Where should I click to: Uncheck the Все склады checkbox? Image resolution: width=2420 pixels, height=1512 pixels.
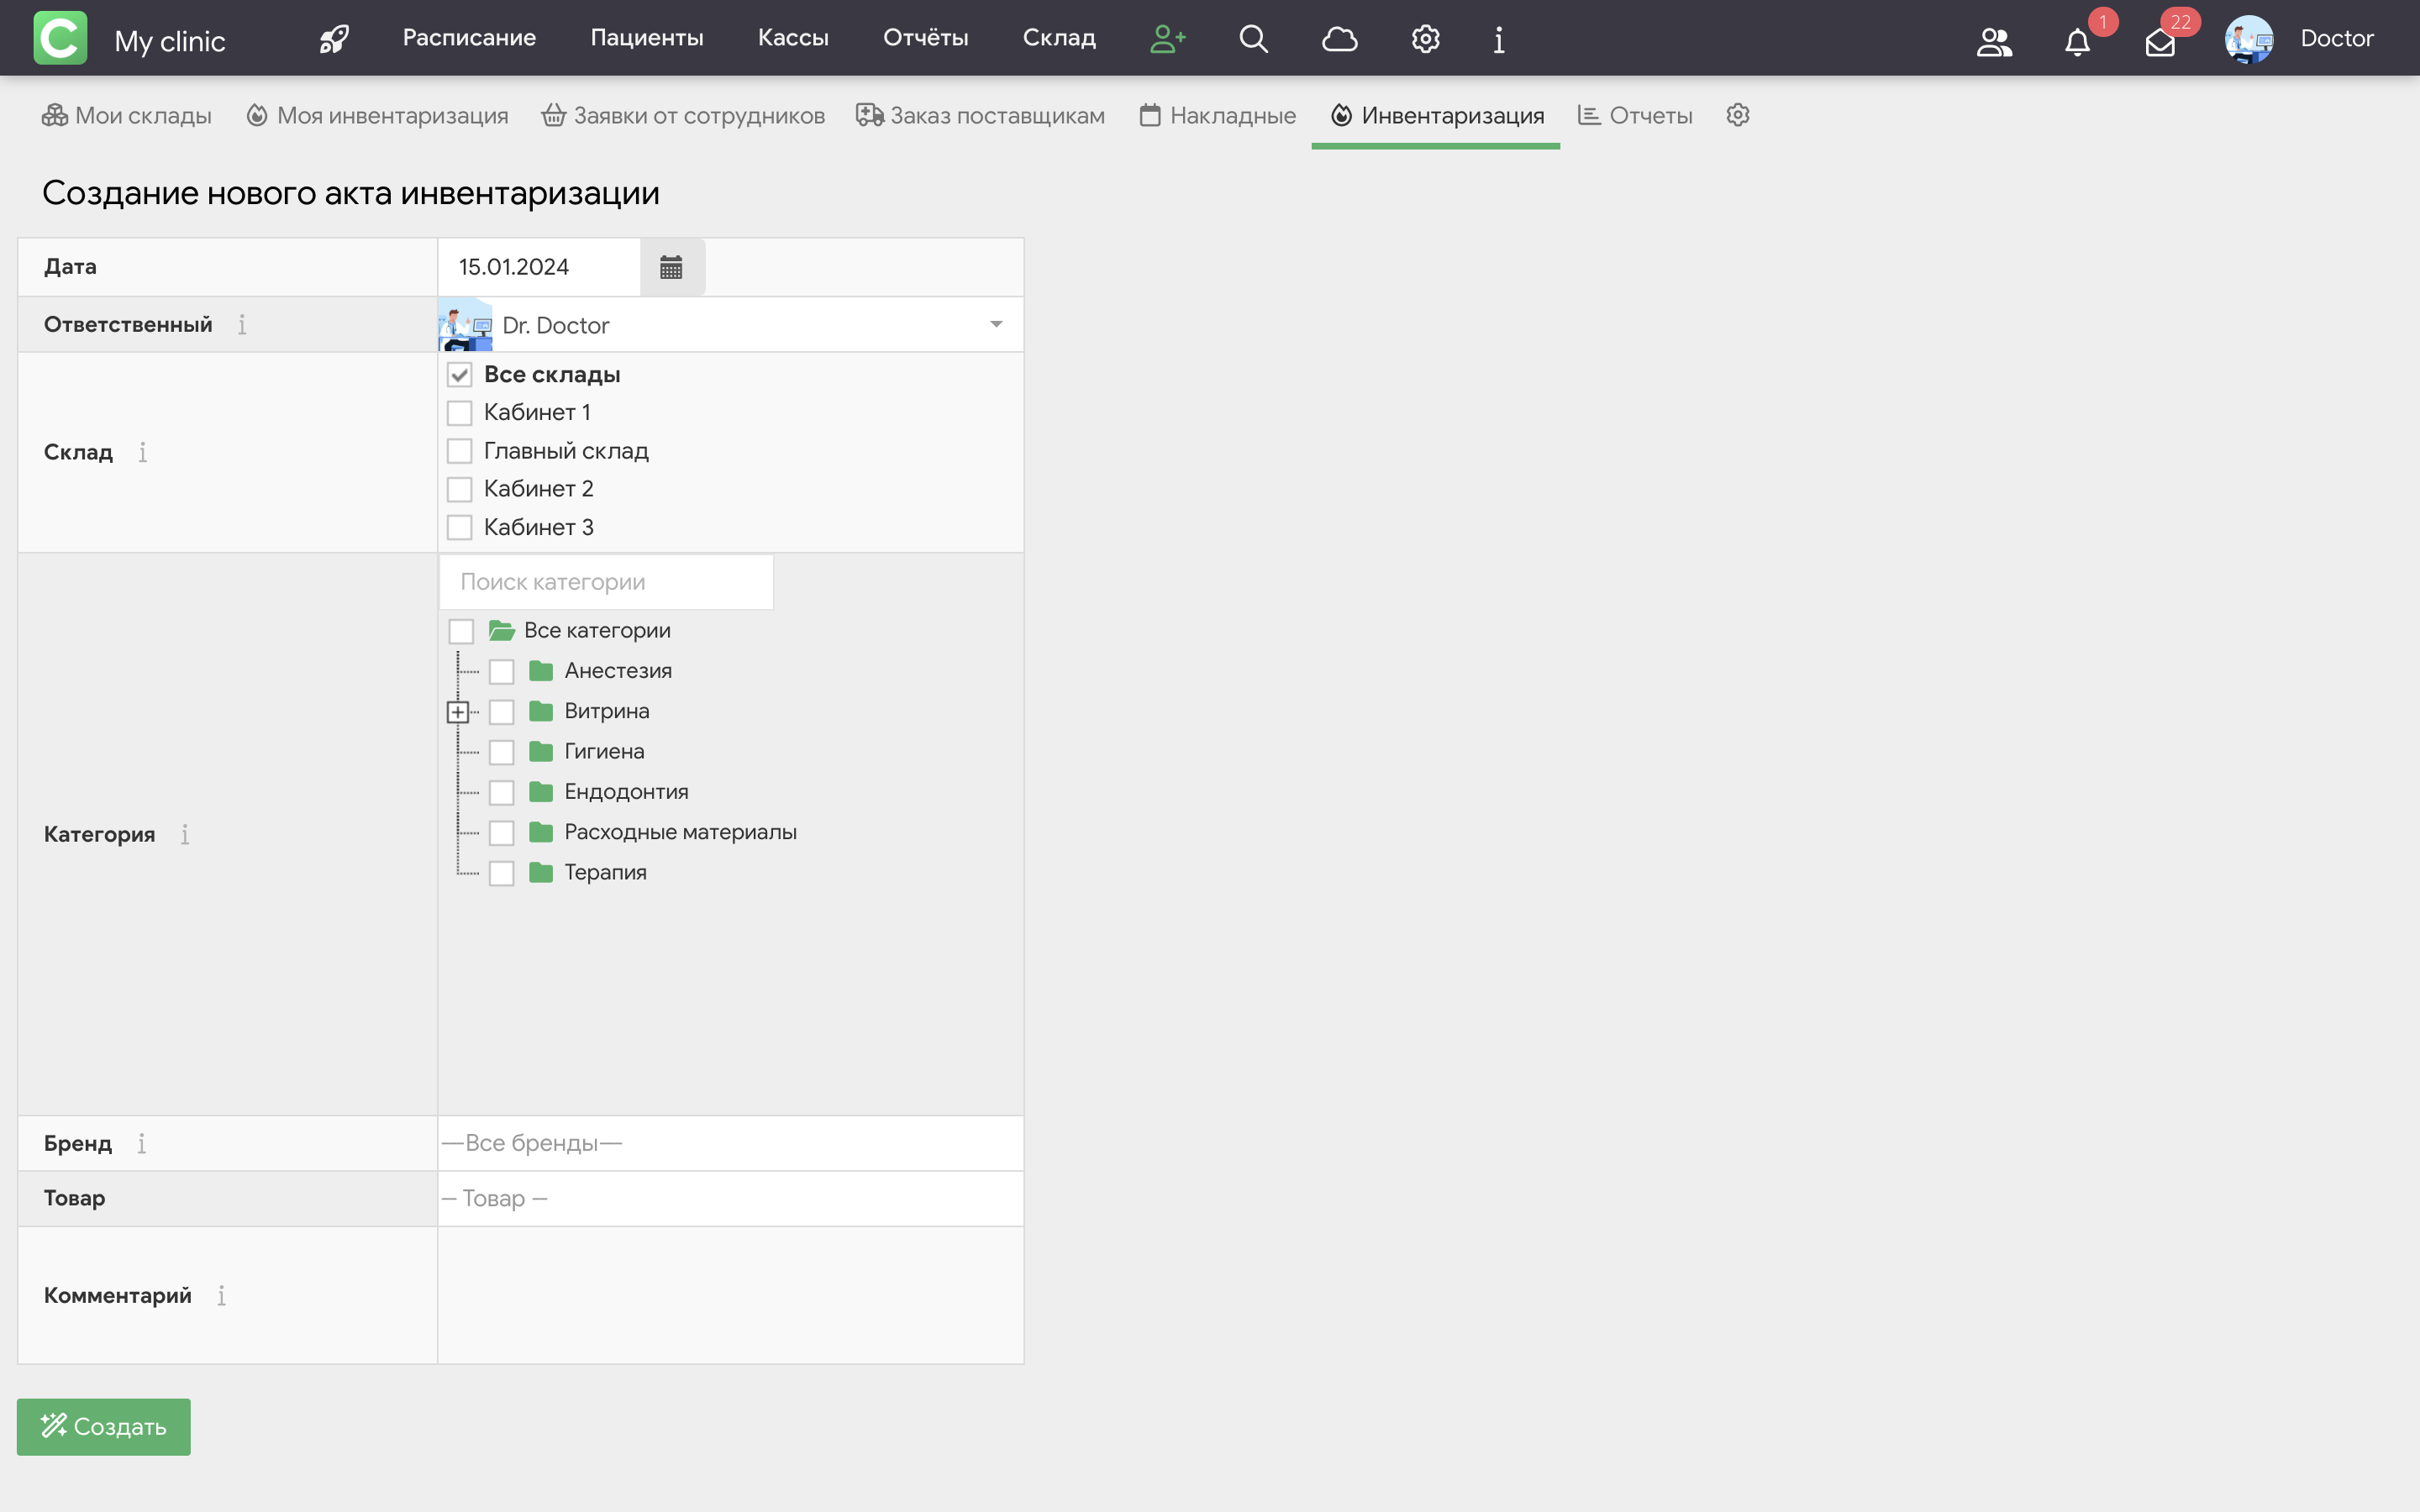(459, 375)
